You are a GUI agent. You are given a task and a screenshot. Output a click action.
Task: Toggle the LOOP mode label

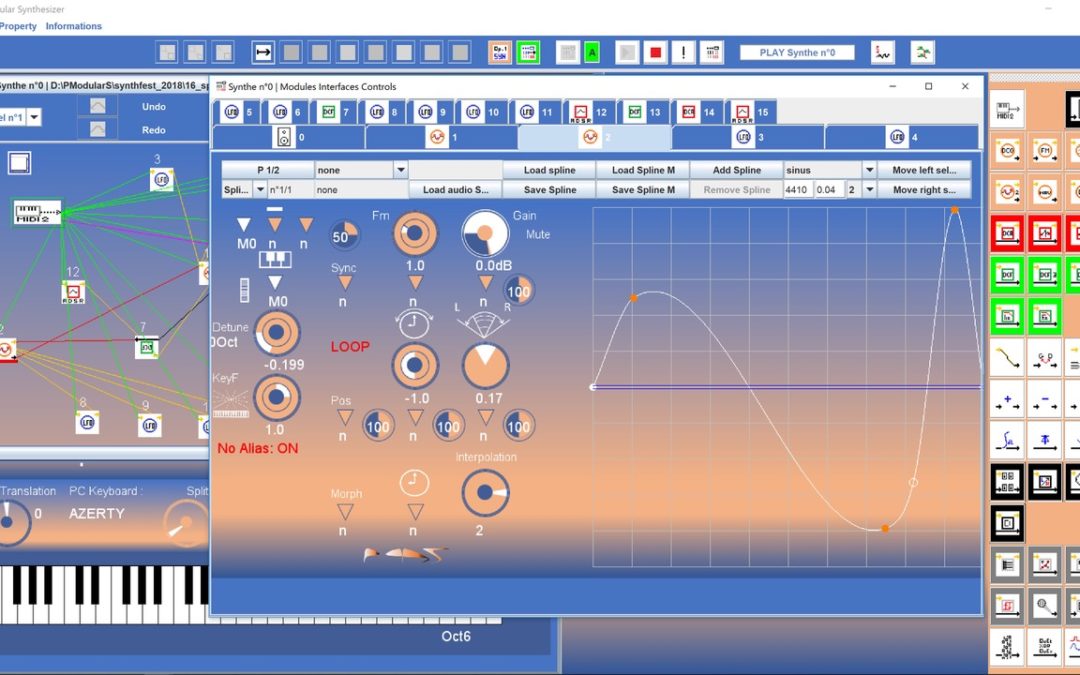(x=350, y=346)
